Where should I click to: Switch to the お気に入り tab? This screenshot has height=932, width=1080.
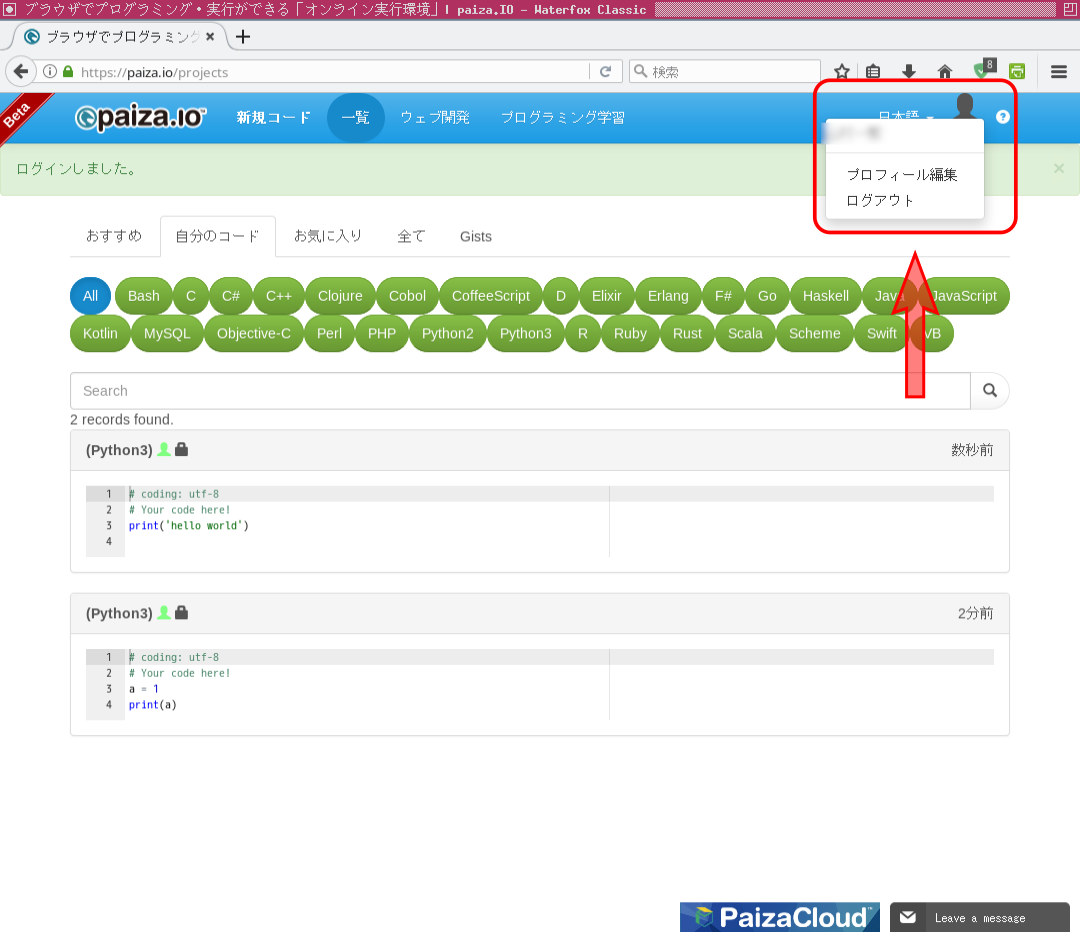point(327,236)
